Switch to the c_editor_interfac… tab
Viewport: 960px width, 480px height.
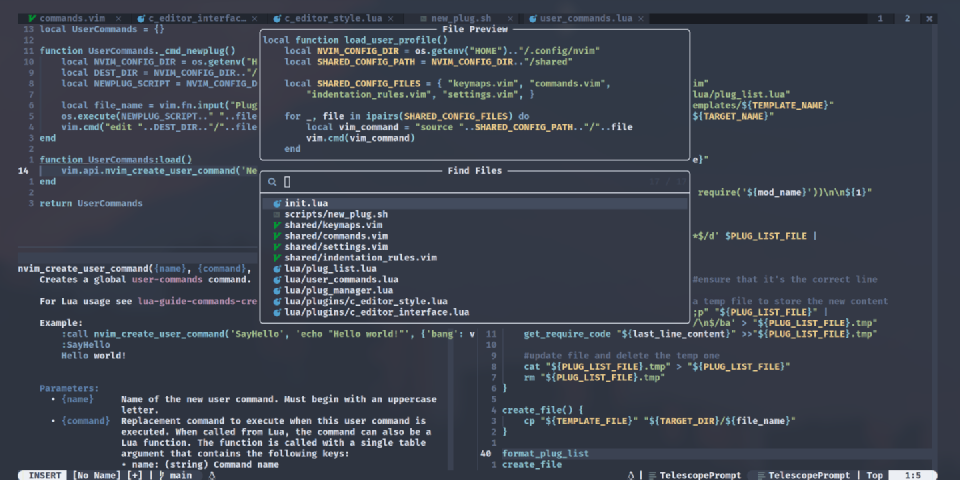click(197, 18)
